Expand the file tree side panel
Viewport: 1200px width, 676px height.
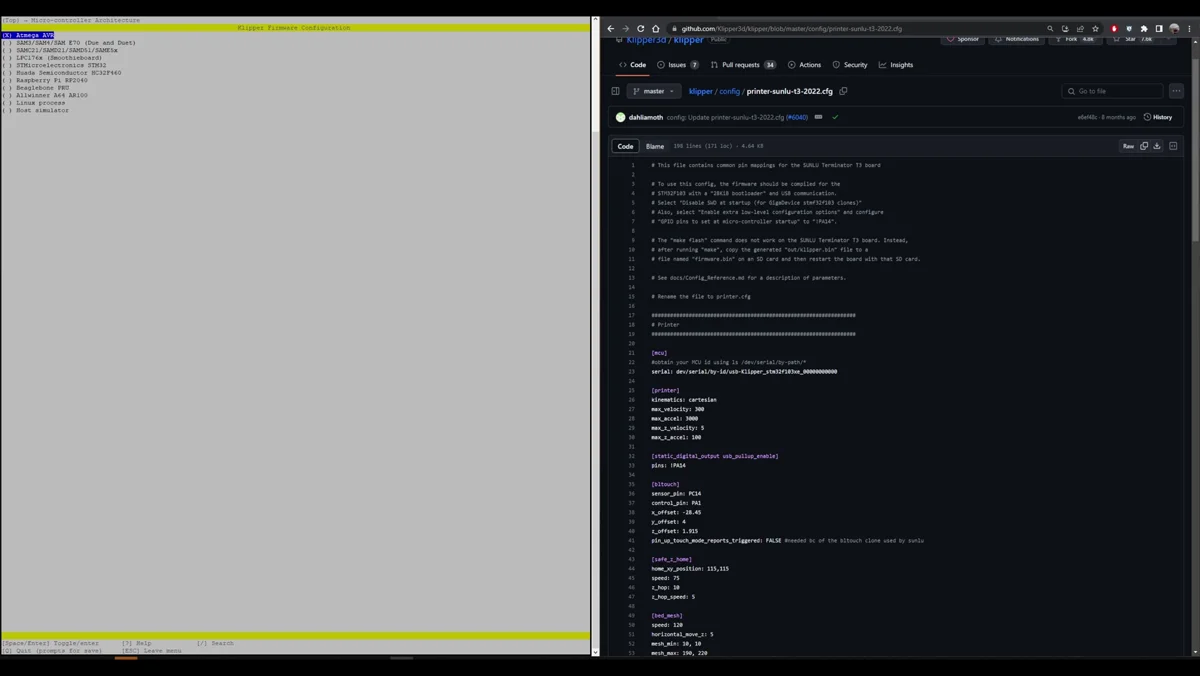pos(616,91)
